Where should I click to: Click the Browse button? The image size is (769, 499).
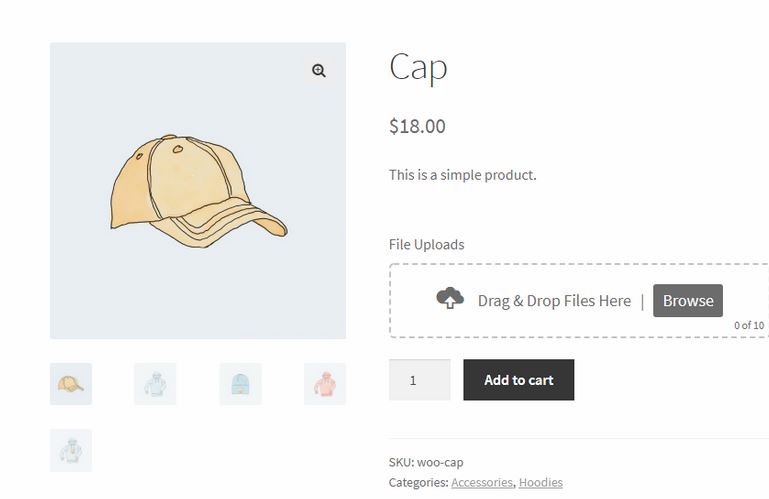688,300
